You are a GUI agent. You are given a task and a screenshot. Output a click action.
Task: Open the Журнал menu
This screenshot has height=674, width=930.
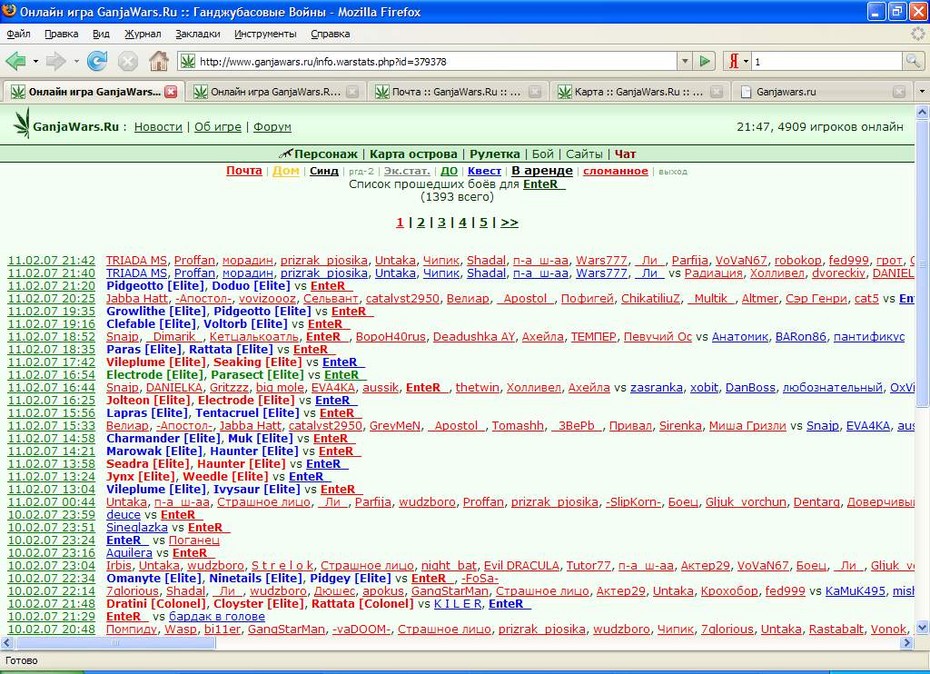[142, 34]
